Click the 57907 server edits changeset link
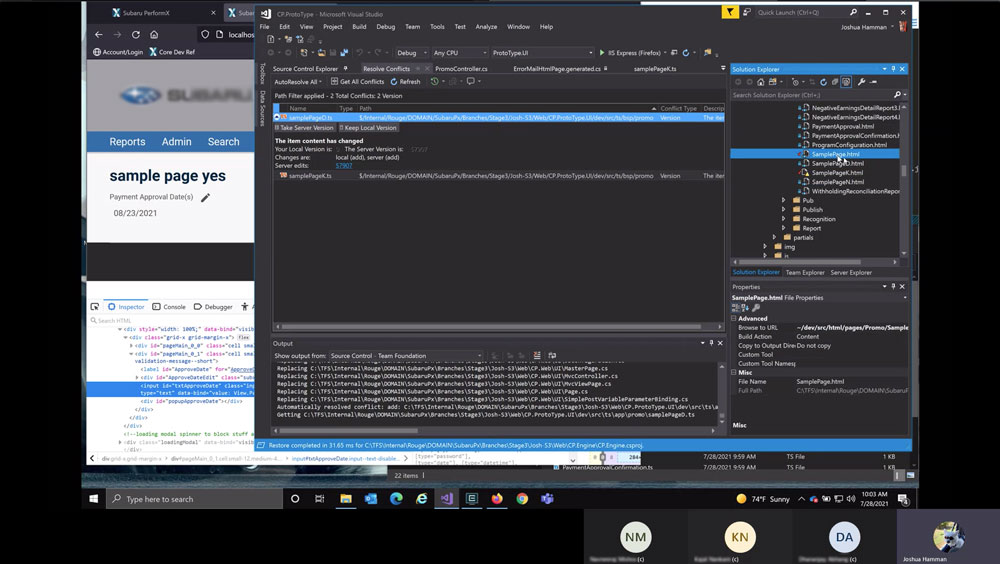 click(x=343, y=165)
